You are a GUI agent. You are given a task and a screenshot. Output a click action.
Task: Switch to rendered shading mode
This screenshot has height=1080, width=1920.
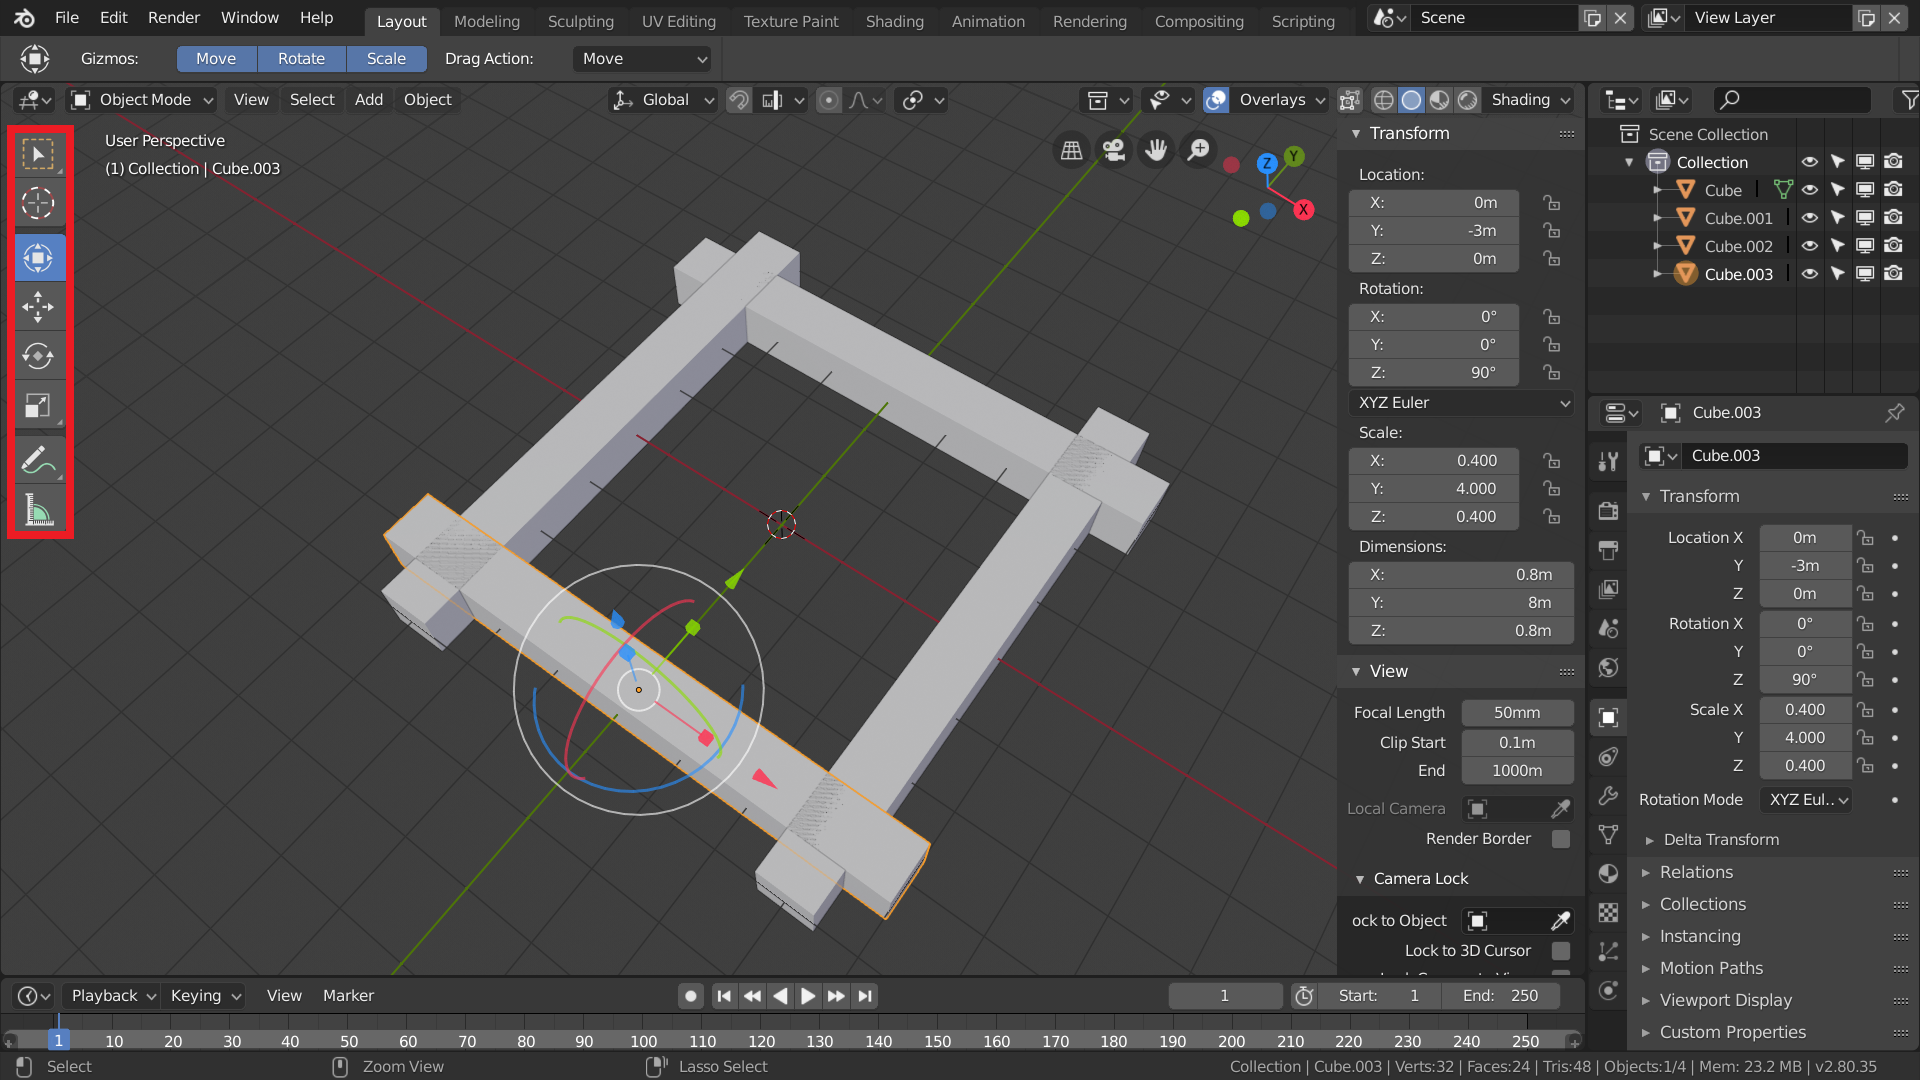[1467, 100]
